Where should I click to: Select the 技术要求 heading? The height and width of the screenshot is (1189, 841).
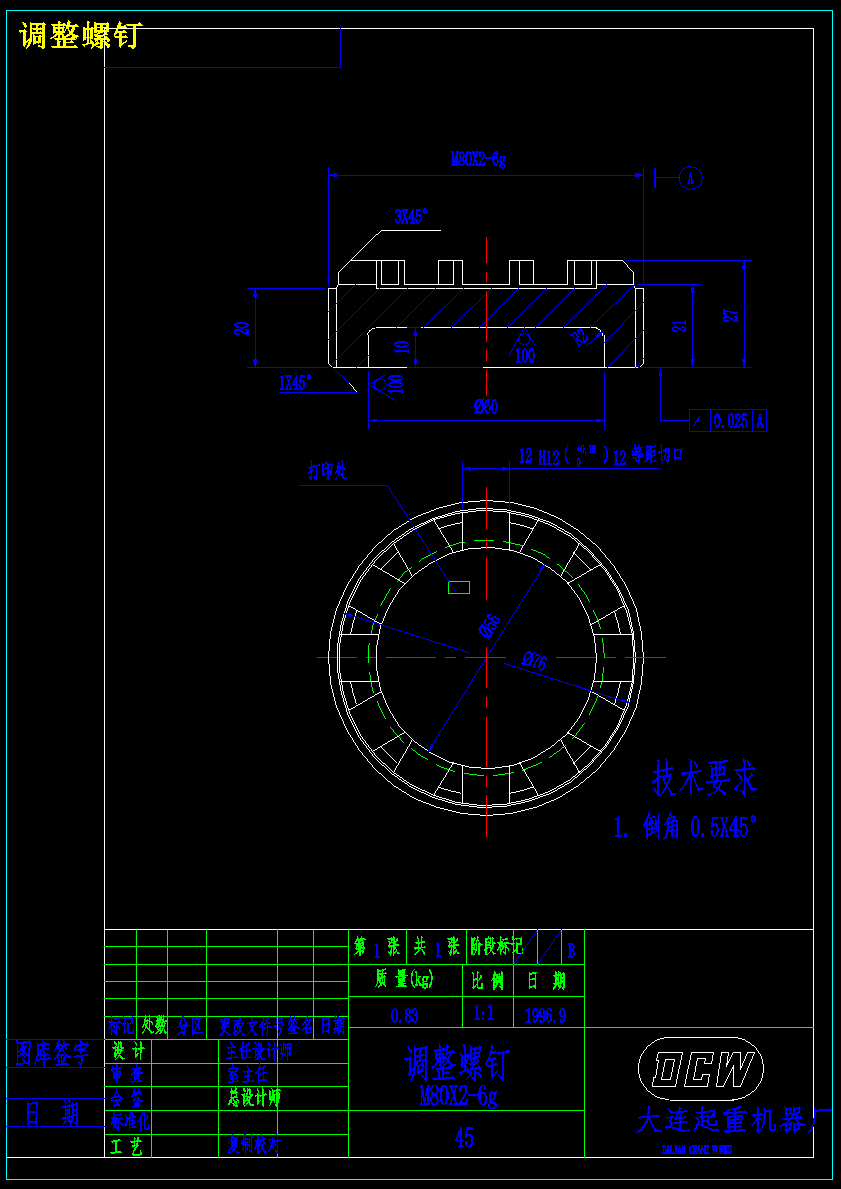[x=705, y=780]
